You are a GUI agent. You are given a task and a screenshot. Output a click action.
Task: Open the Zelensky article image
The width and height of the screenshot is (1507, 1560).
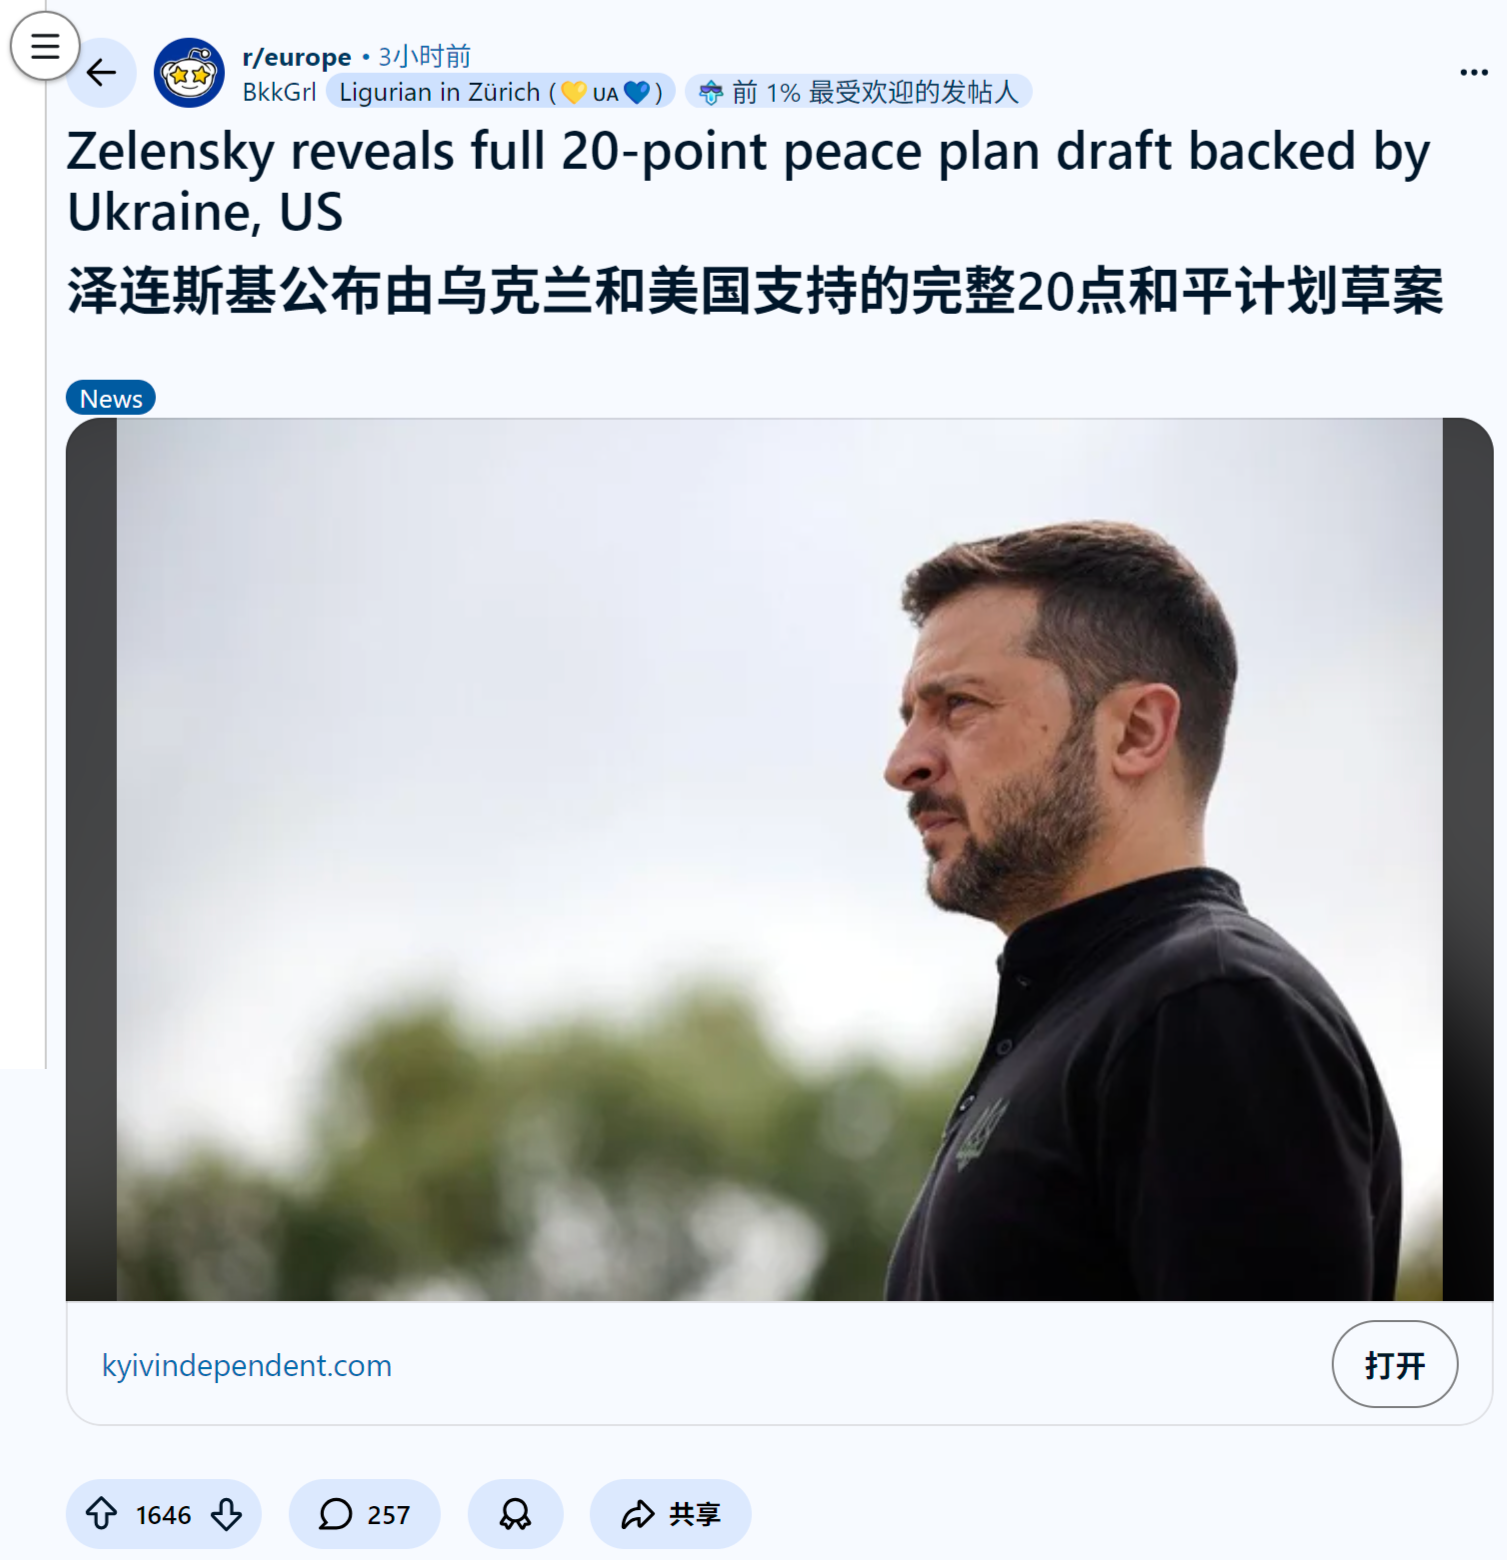click(779, 860)
